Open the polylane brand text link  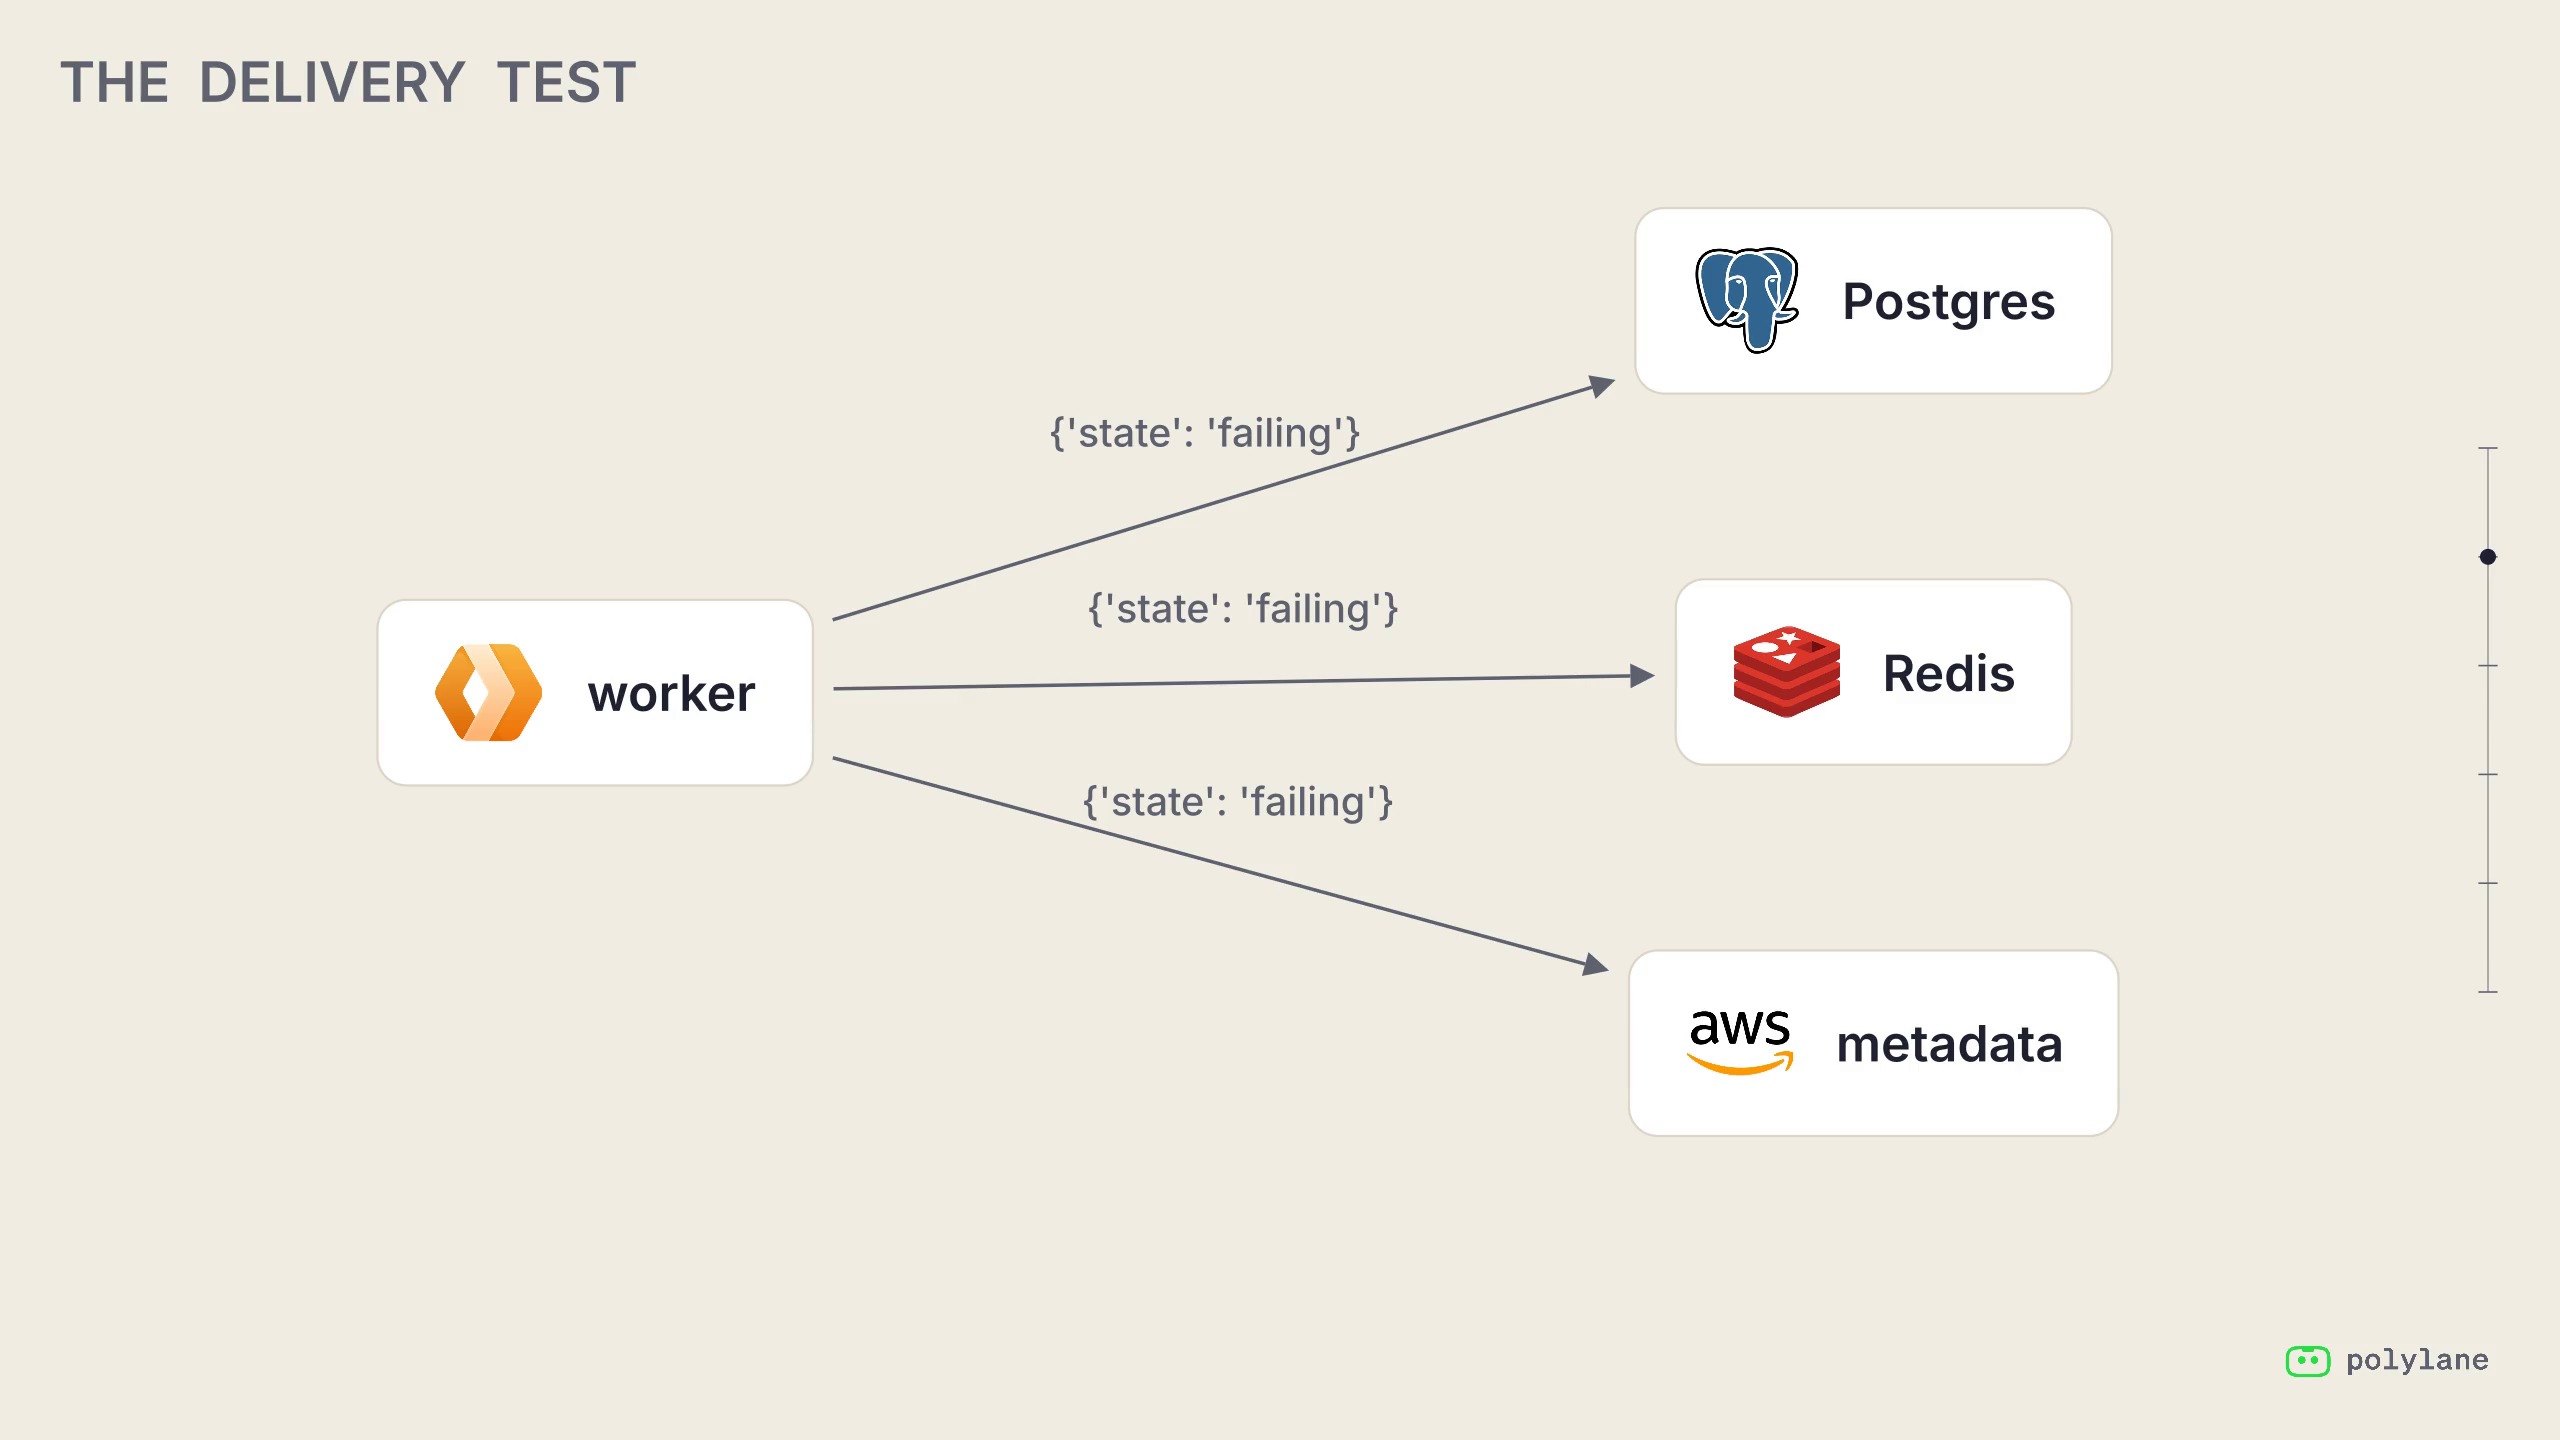coord(2417,1361)
